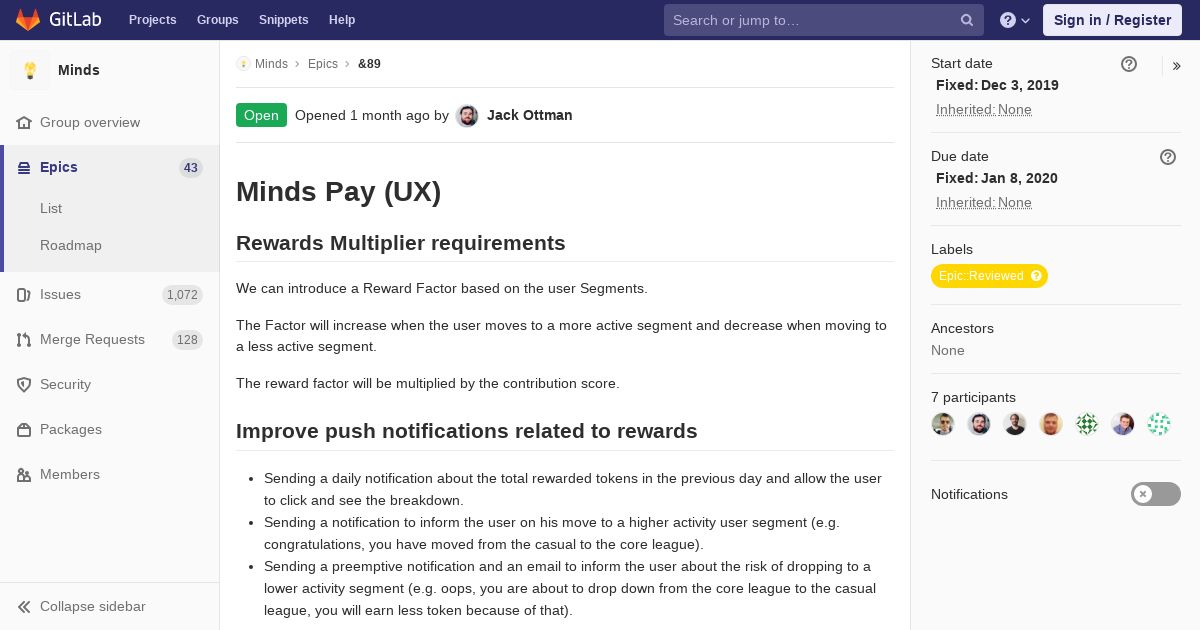Click the Sign in / Register button
Screen dimensions: 1200x630
[x=1112, y=20]
